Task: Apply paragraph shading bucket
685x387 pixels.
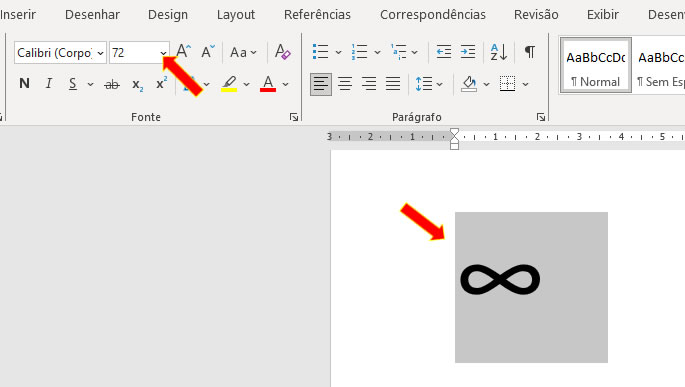Action: point(469,83)
